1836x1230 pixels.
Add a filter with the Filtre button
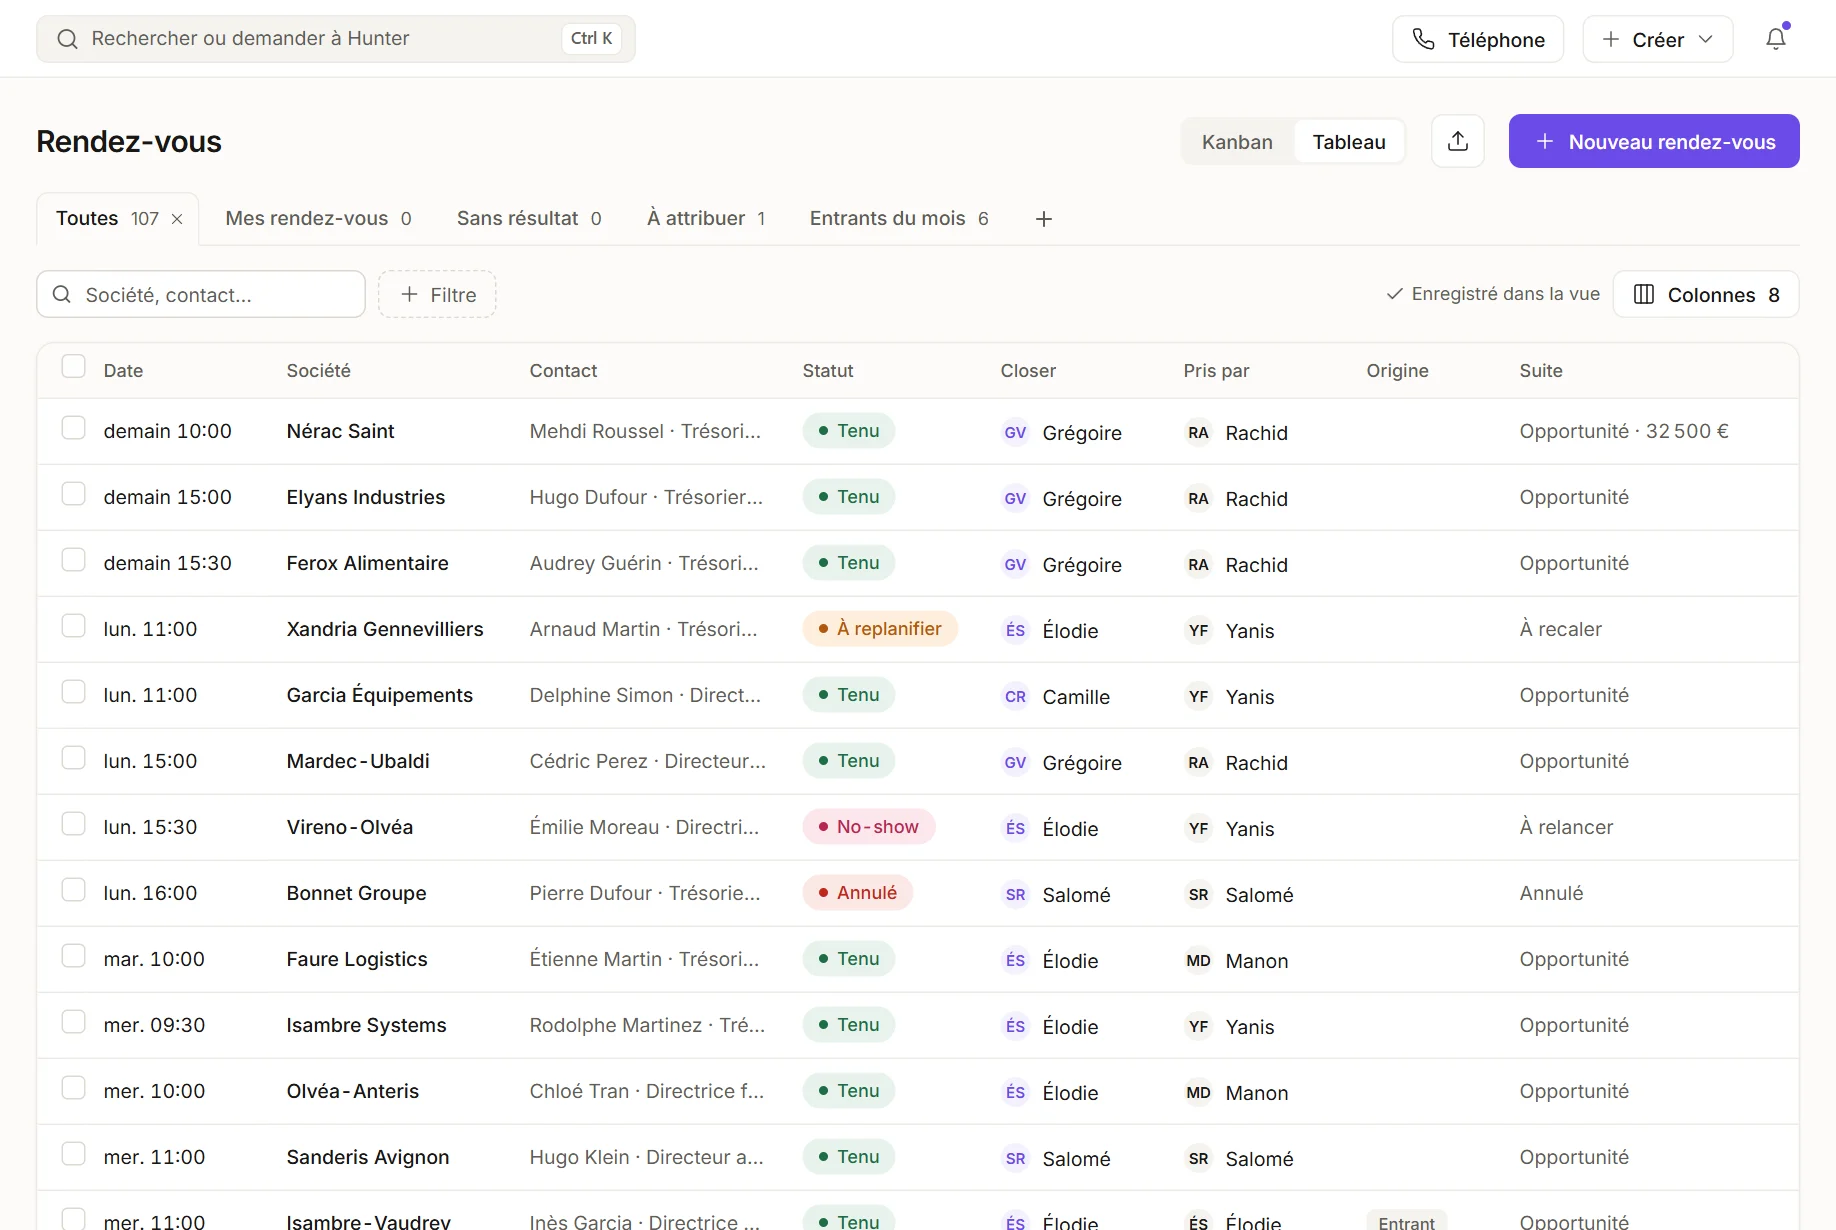[x=437, y=294]
